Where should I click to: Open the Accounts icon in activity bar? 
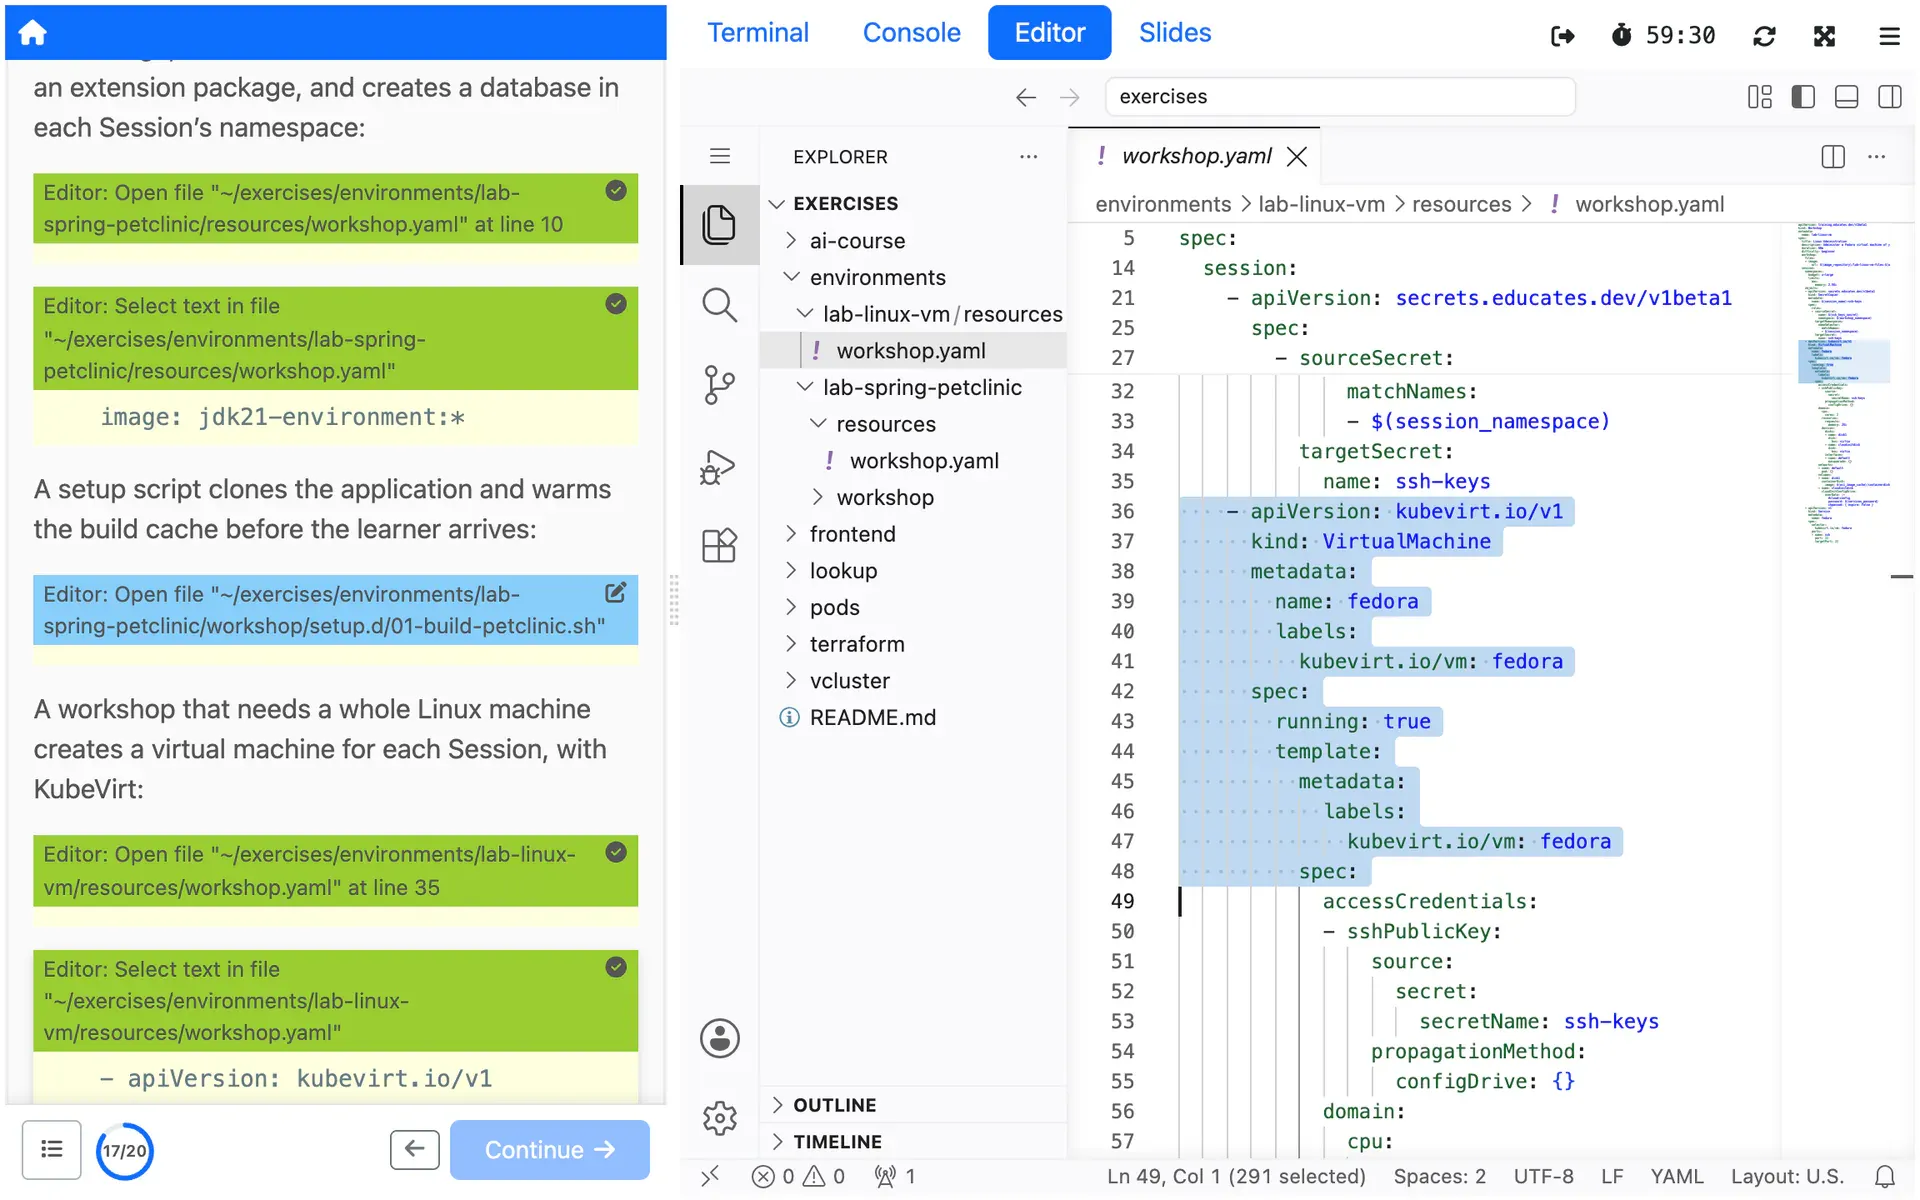[x=719, y=1038]
